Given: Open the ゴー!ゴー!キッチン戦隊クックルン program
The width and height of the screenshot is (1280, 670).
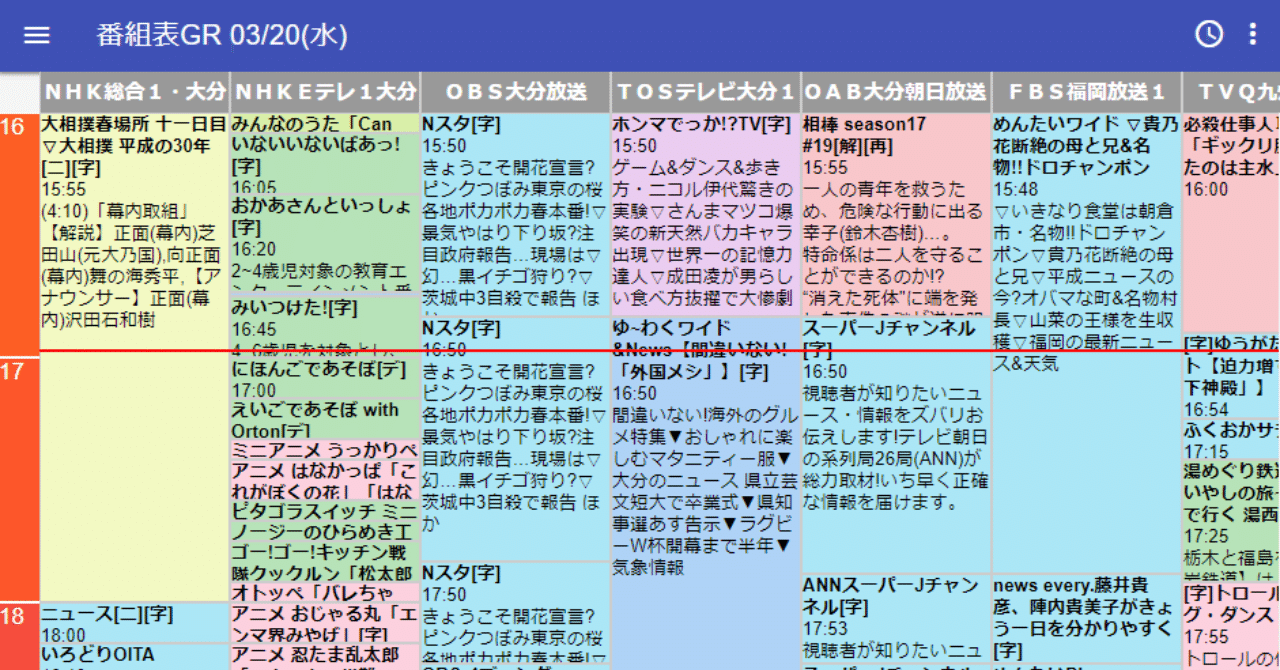Looking at the screenshot, I should [325, 560].
